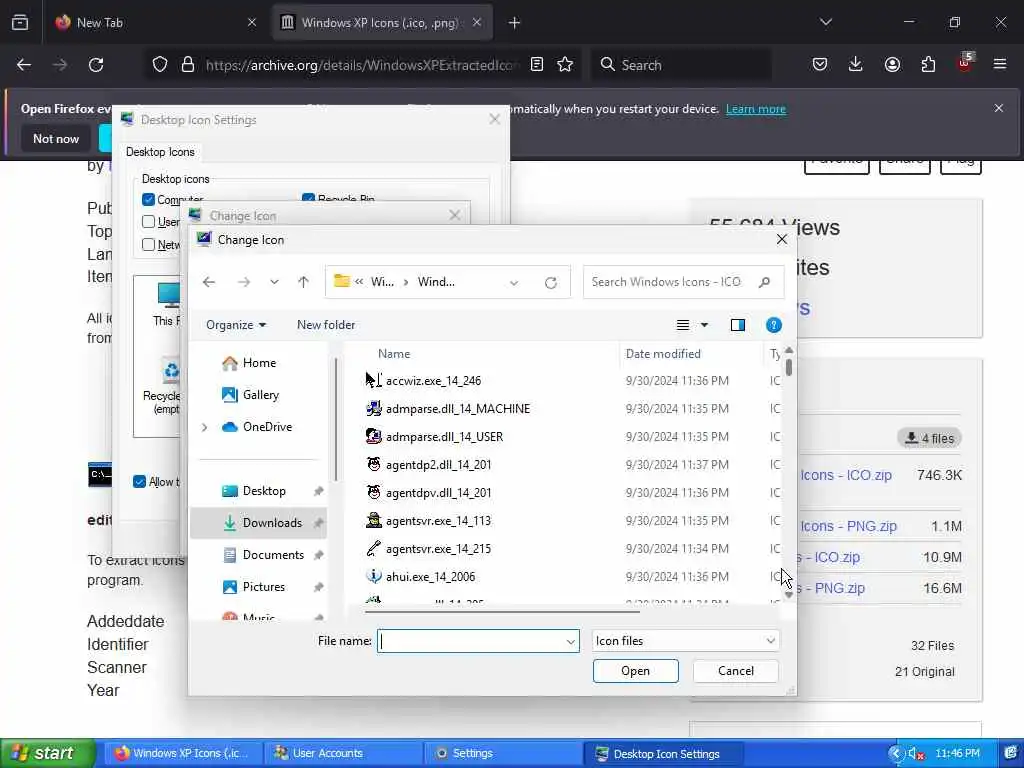Open Documents in navigation pane

263,555
